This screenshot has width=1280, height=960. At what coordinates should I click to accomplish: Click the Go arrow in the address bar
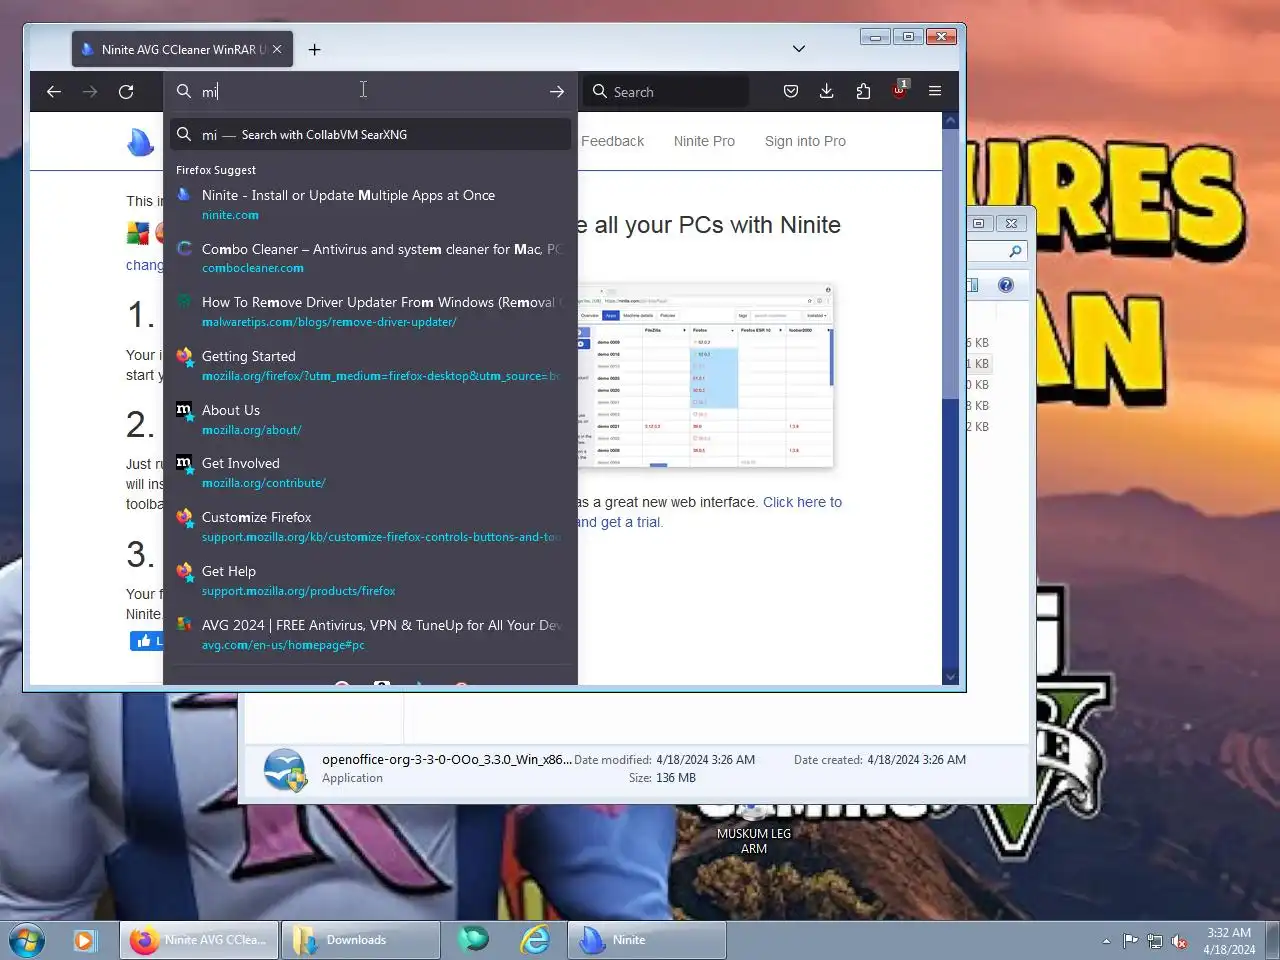click(x=557, y=92)
